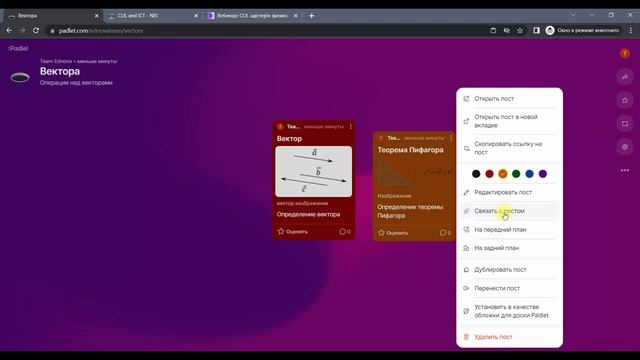Choose На задний план option
Viewport: 640px width, 360px height.
pos(509,248)
